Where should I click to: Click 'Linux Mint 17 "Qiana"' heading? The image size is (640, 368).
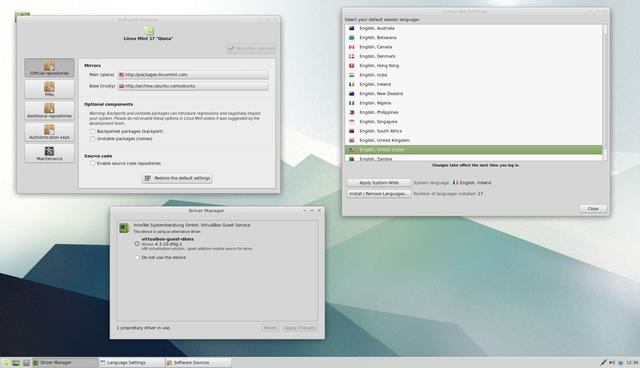pos(148,38)
